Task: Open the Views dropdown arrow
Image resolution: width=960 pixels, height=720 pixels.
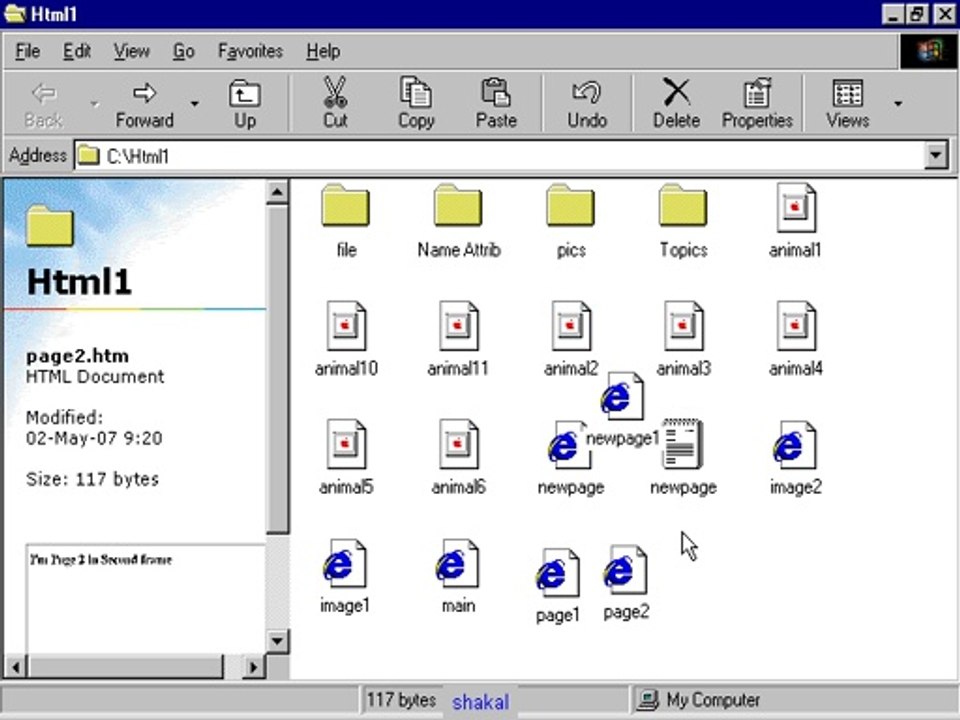Action: pos(898,103)
